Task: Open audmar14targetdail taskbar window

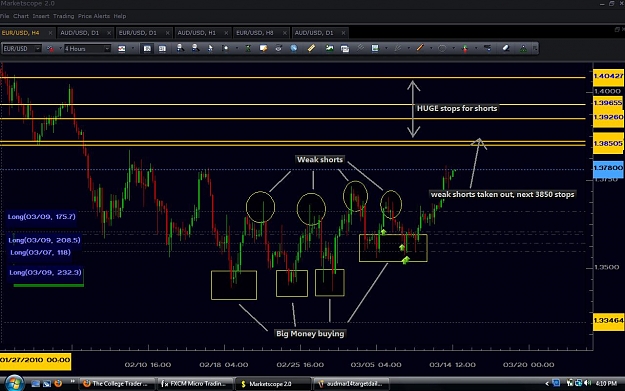Action: tap(351, 383)
